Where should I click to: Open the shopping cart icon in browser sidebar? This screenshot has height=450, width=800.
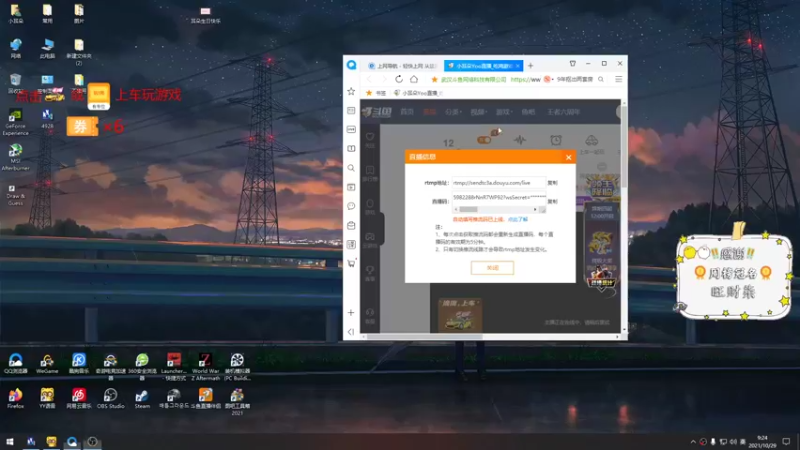(x=351, y=263)
